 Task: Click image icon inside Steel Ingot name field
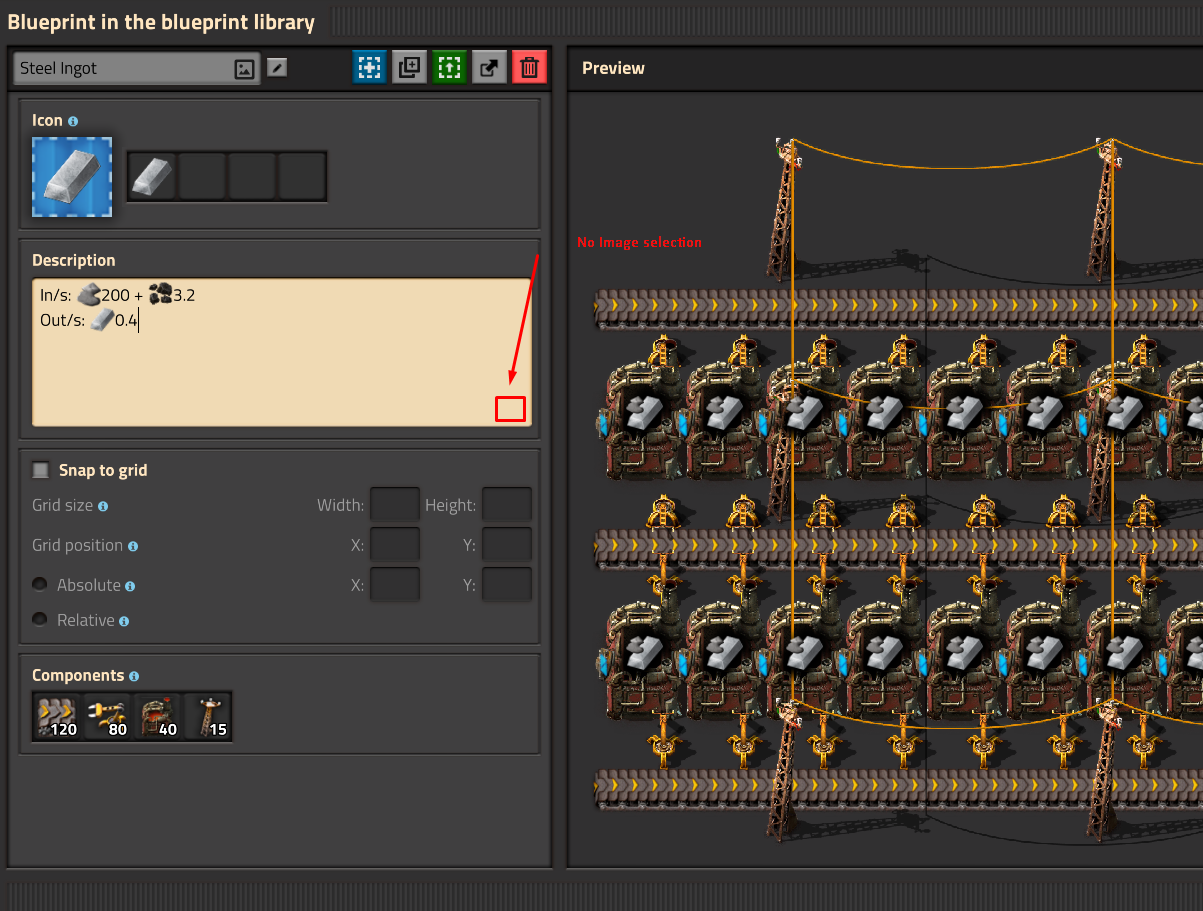244,69
